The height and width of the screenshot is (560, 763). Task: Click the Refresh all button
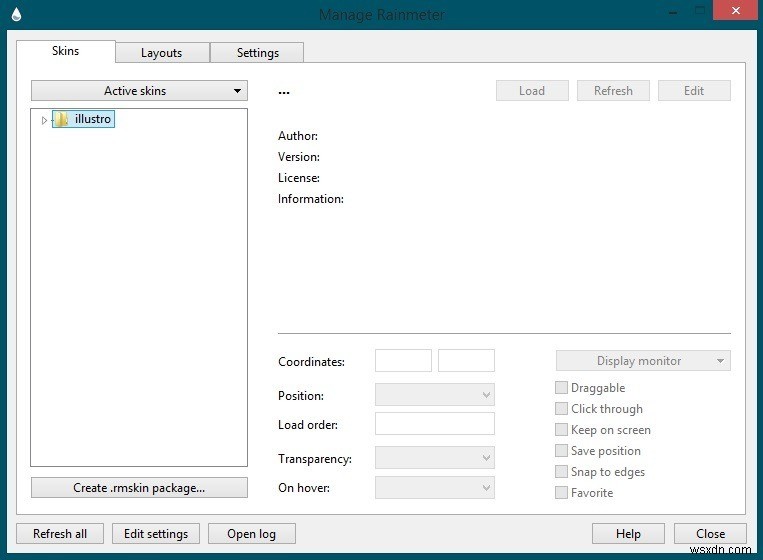pos(60,534)
